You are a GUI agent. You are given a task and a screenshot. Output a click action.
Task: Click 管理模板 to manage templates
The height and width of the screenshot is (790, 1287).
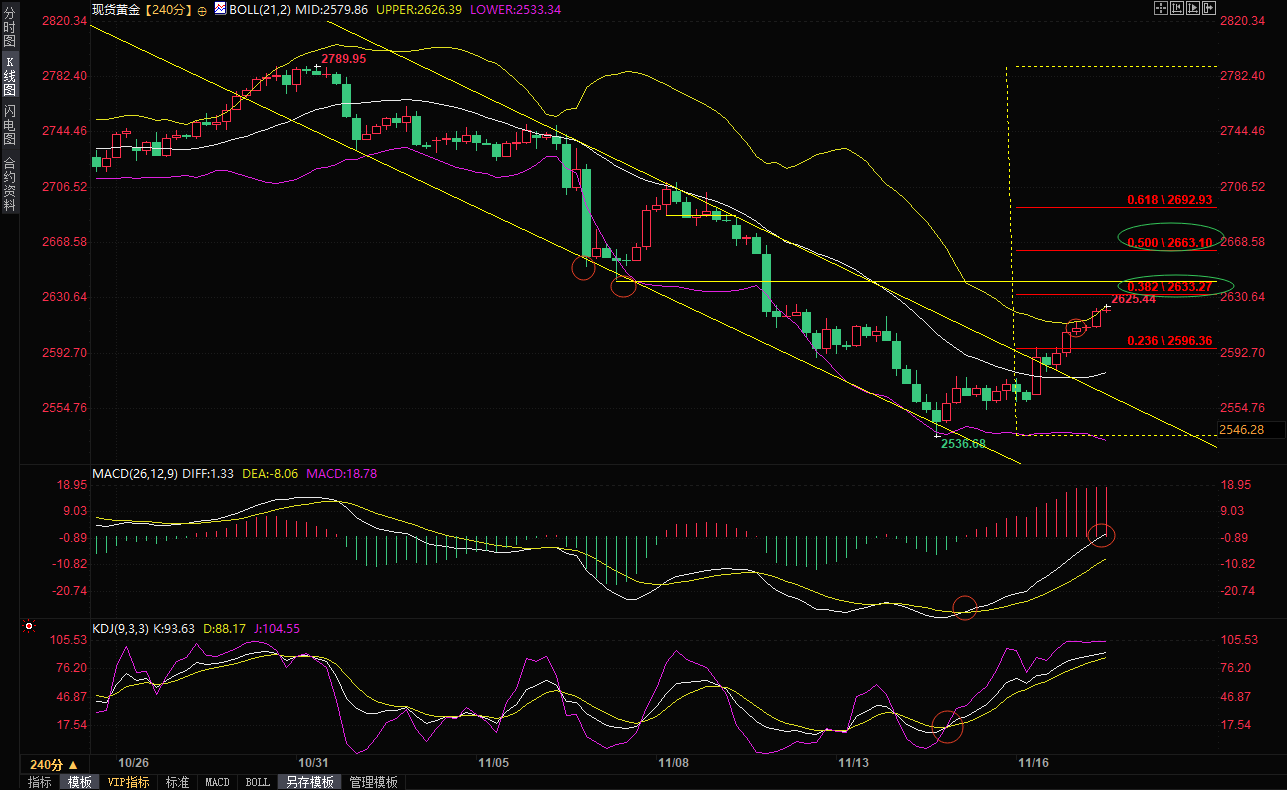[x=374, y=782]
